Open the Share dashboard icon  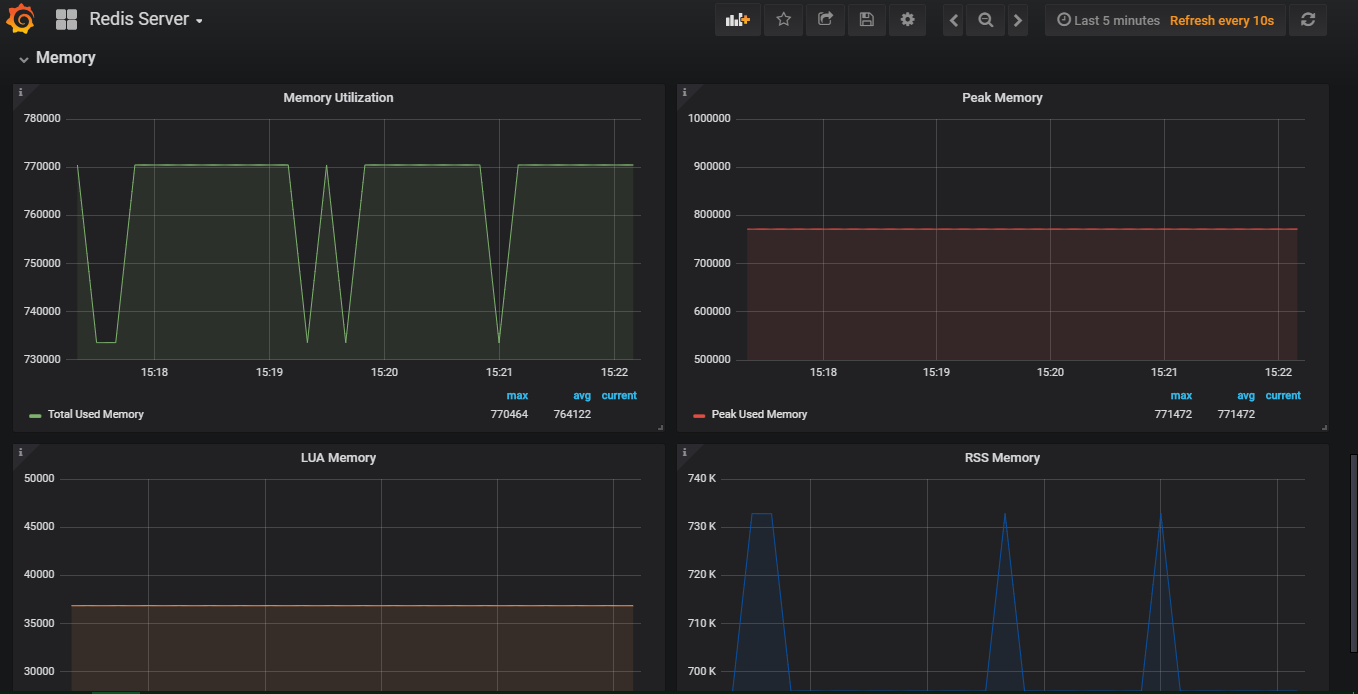click(825, 20)
